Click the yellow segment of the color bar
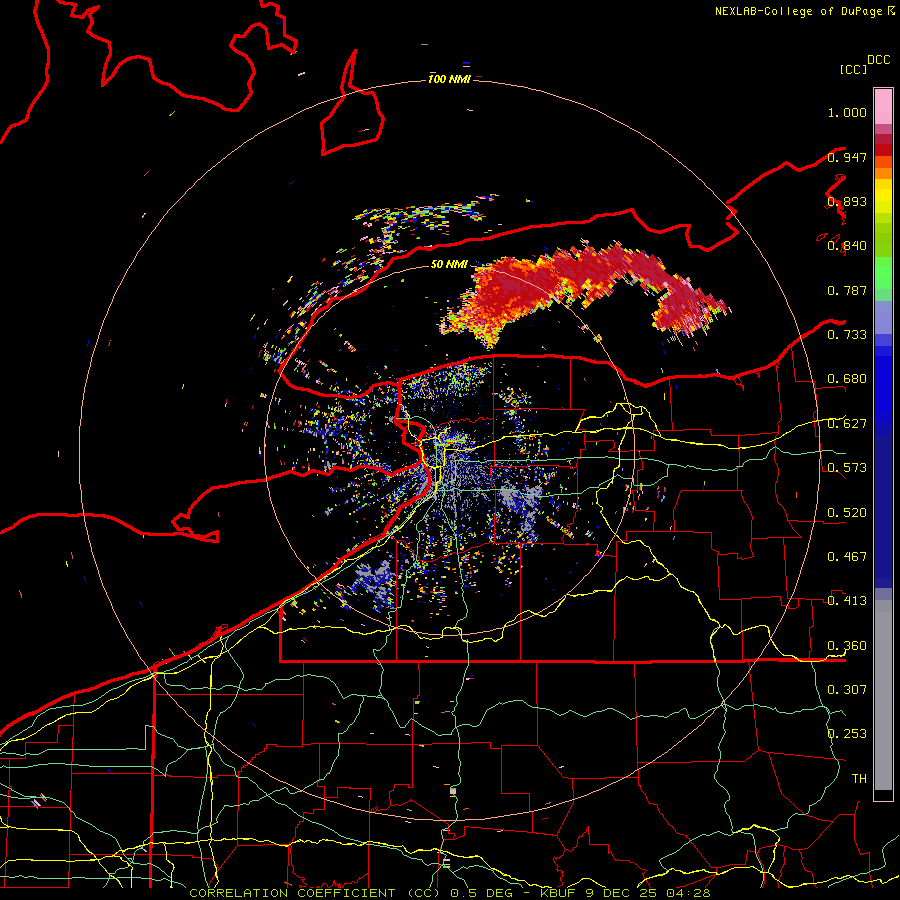Screen dimensions: 900x900 tap(883, 196)
